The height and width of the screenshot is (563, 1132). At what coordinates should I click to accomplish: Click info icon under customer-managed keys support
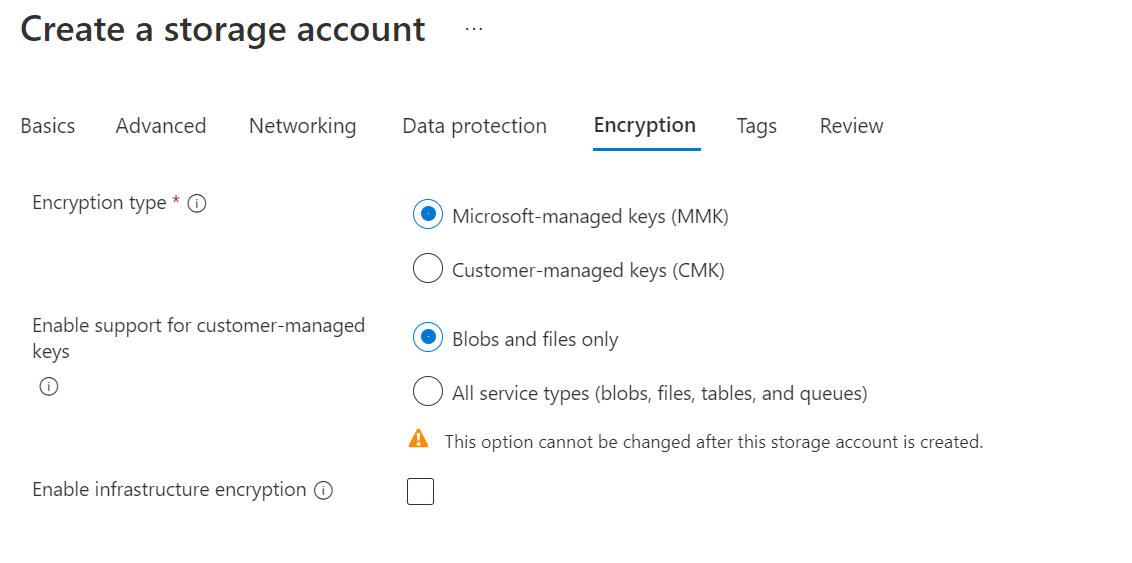coord(48,387)
